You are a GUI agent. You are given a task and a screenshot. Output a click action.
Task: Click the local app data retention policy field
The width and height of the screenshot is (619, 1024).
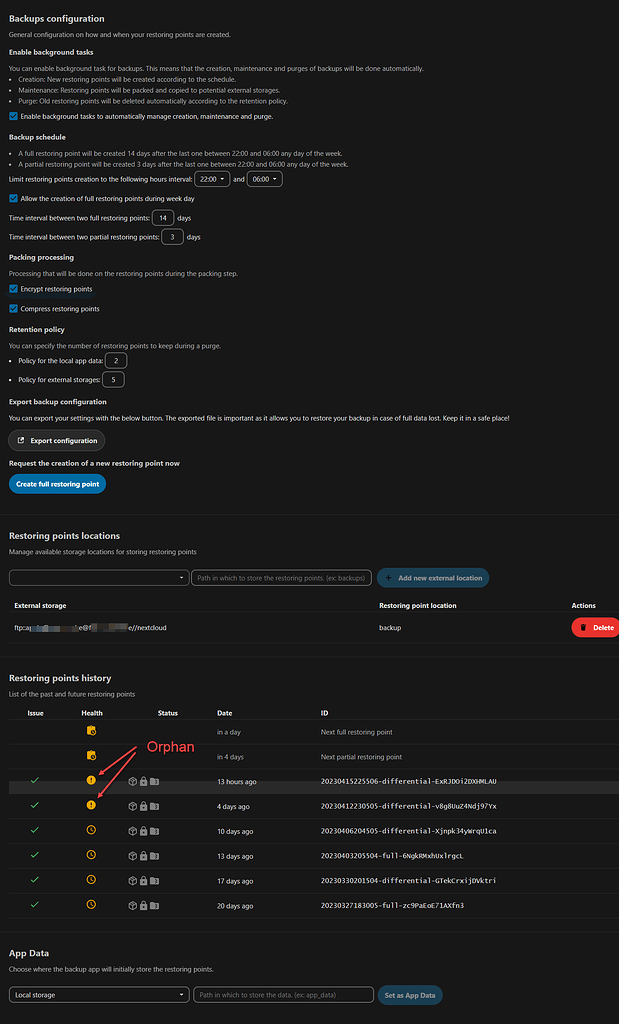click(x=116, y=360)
